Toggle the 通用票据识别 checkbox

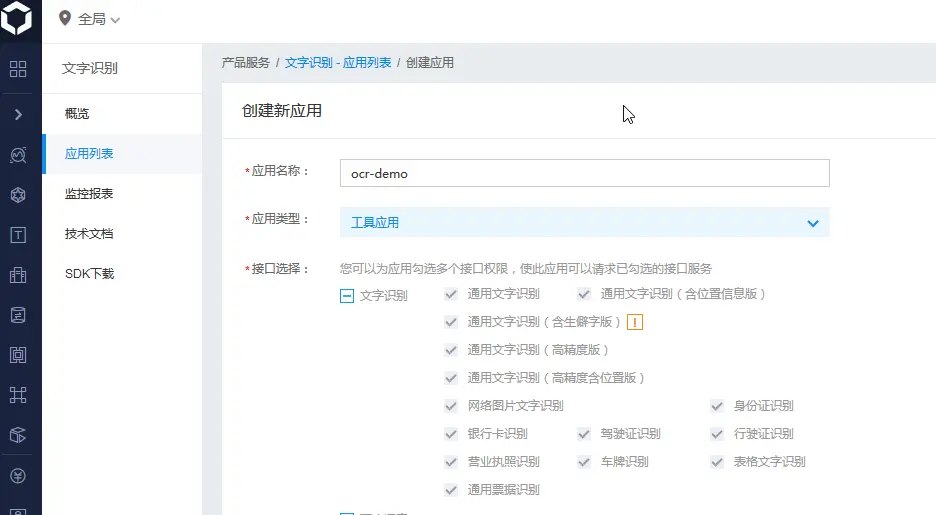pyautogui.click(x=451, y=490)
